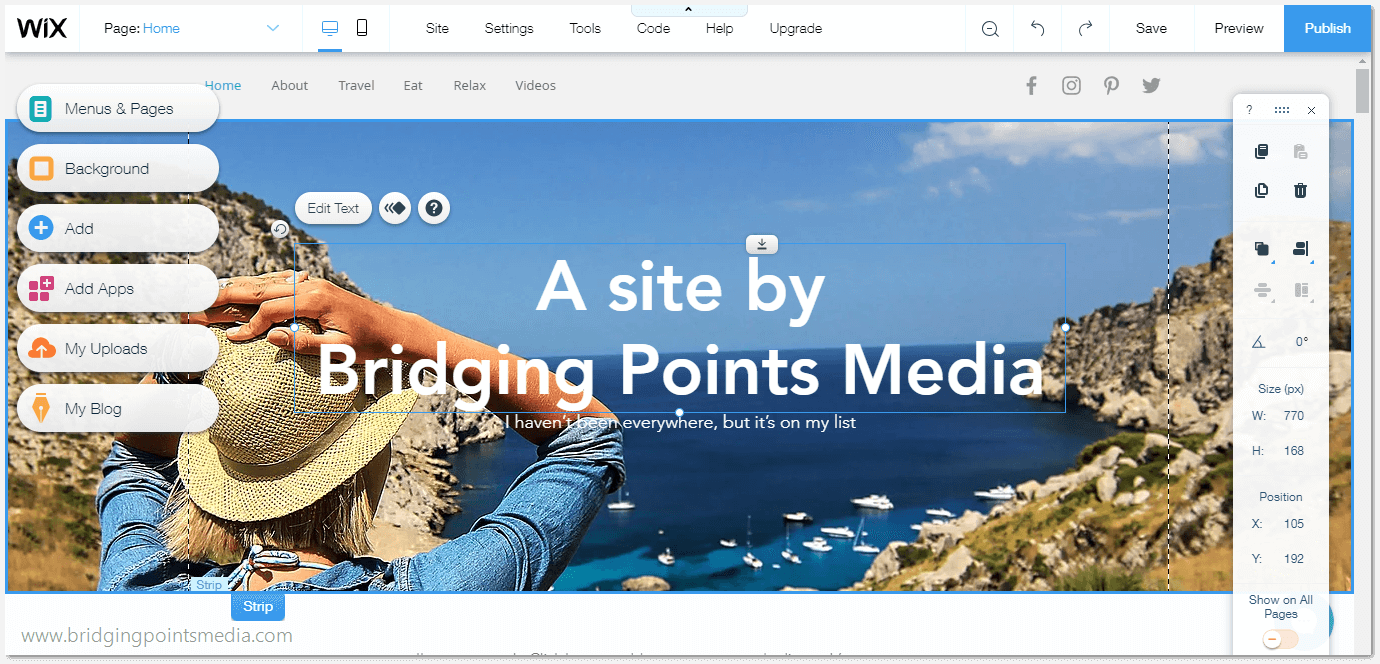This screenshot has height=664, width=1380.
Task: Open the Page: Home dropdown
Action: coord(192,29)
